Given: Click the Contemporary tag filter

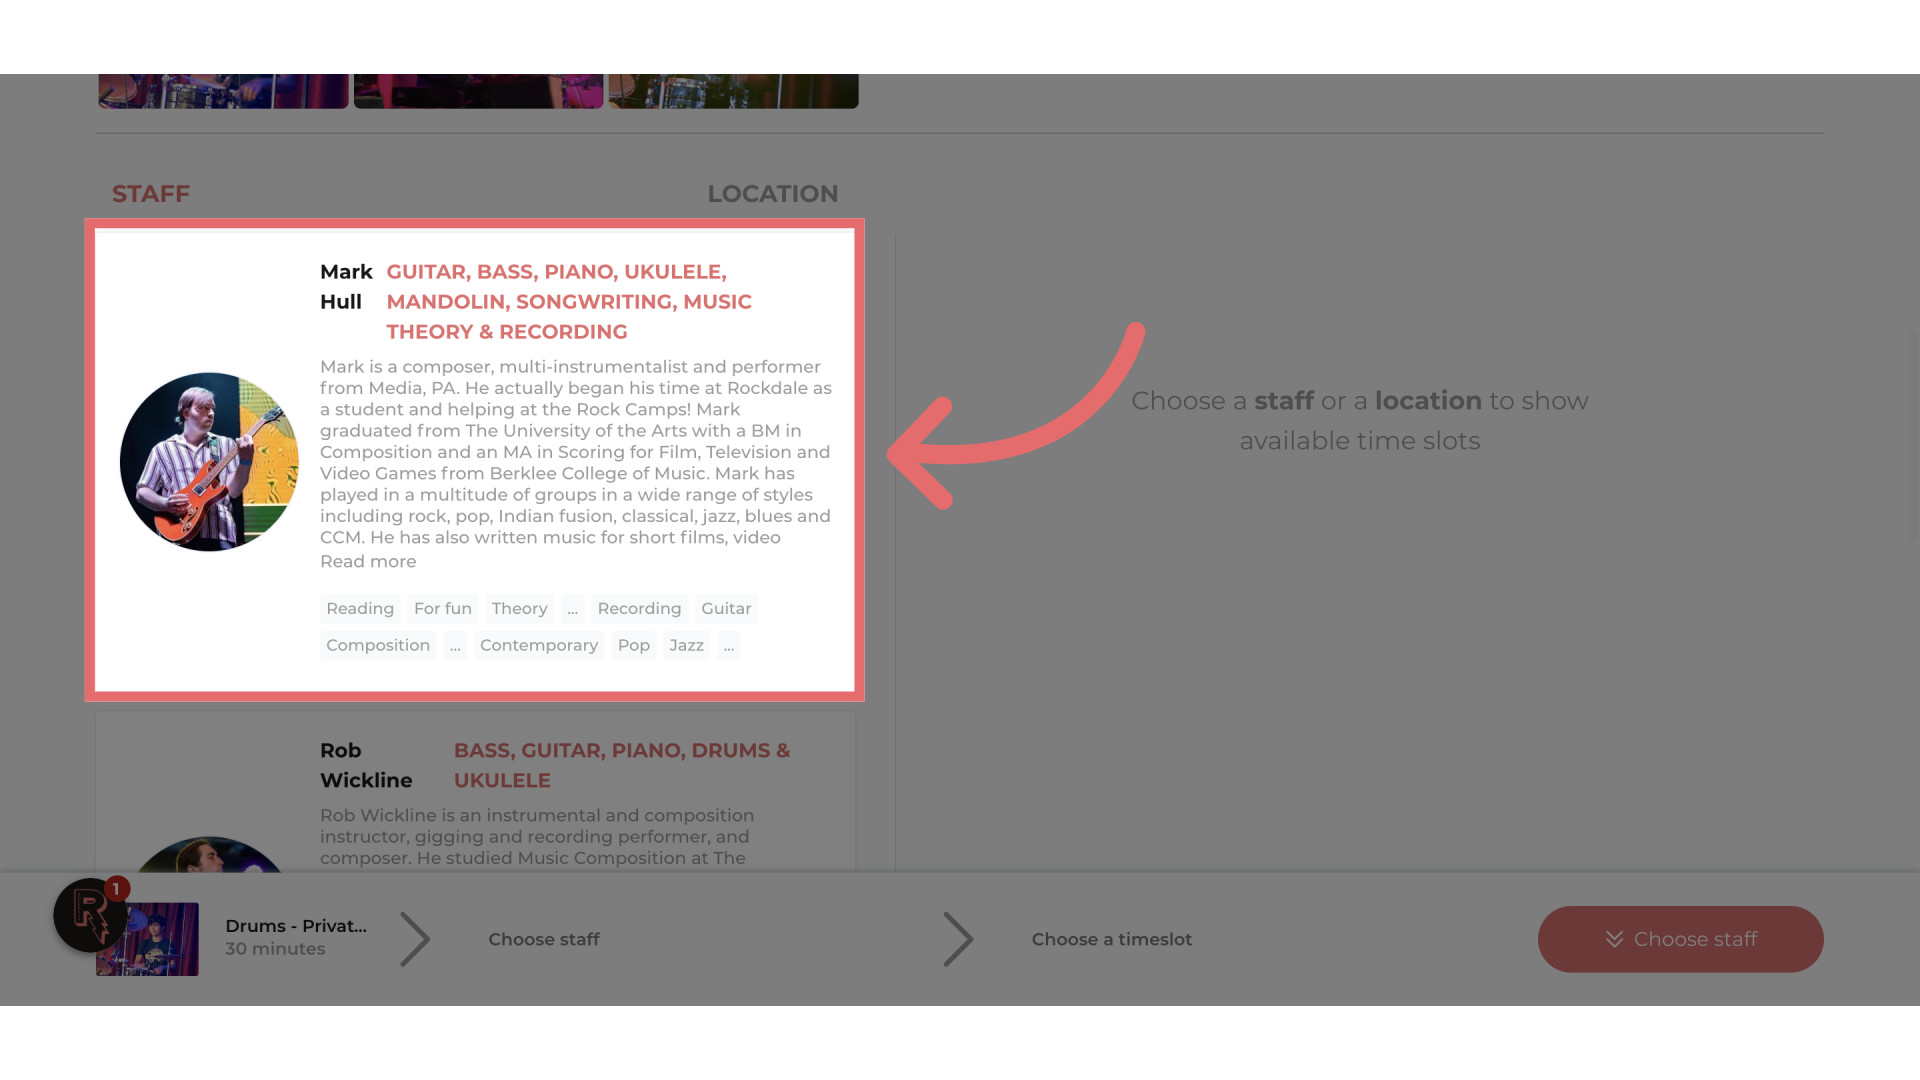Looking at the screenshot, I should point(538,645).
